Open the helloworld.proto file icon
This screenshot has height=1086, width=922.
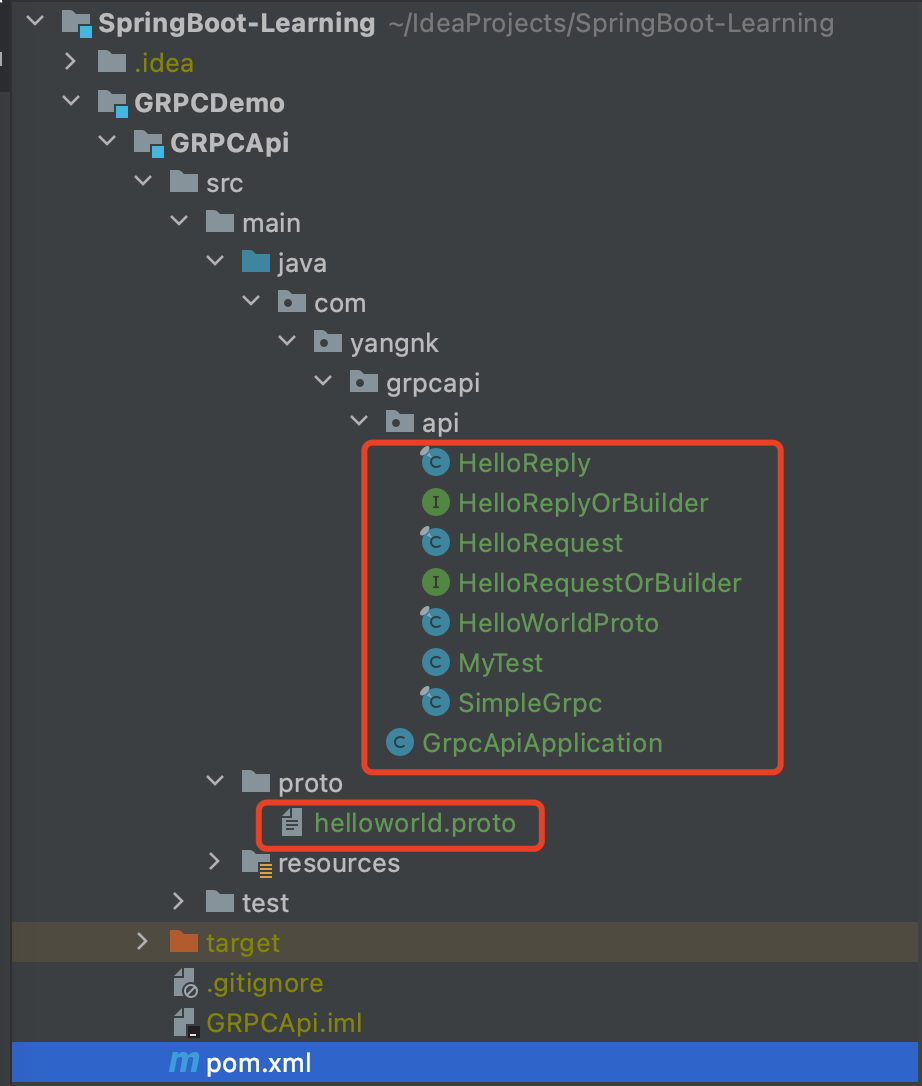pyautogui.click(x=291, y=824)
